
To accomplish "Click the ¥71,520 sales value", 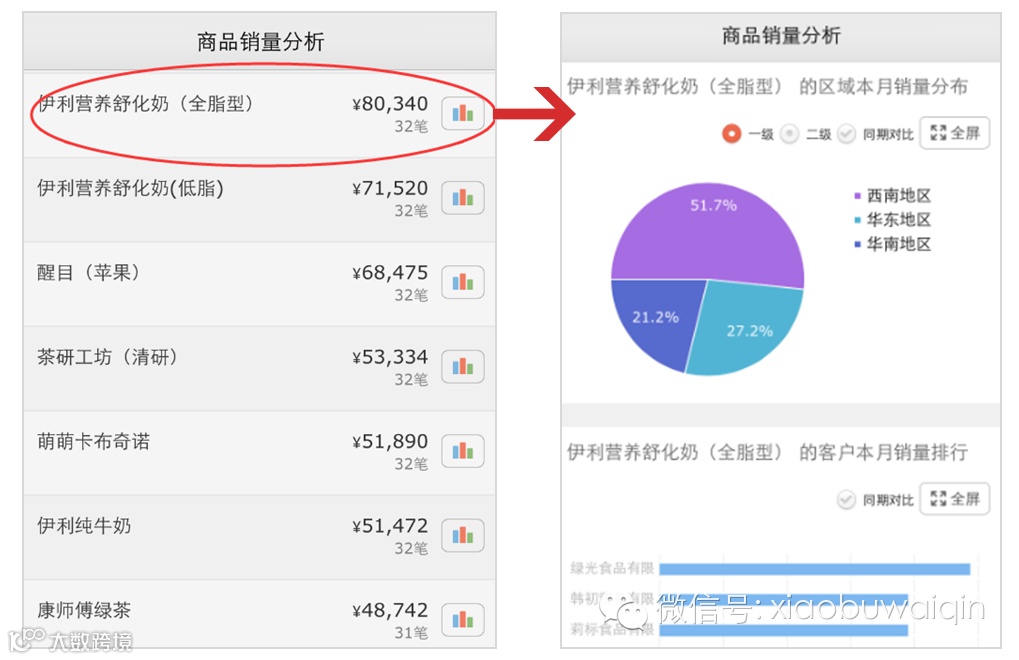I will 390,188.
